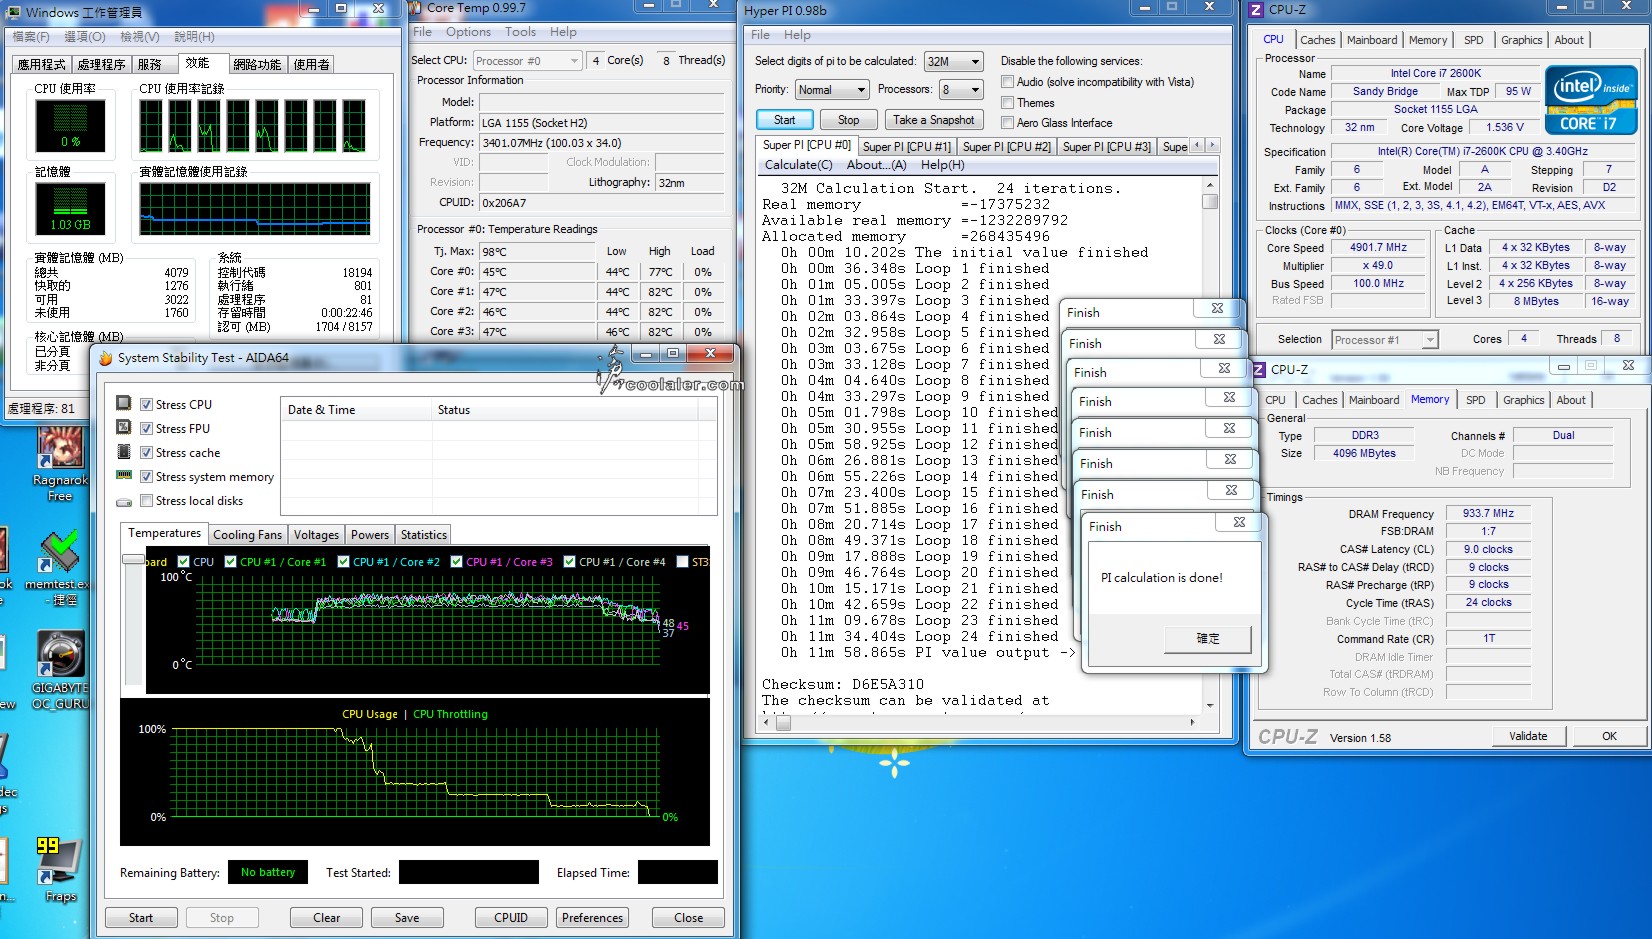
Task: Open the SPD tab in lower CPU-Z window
Action: coord(1475,400)
